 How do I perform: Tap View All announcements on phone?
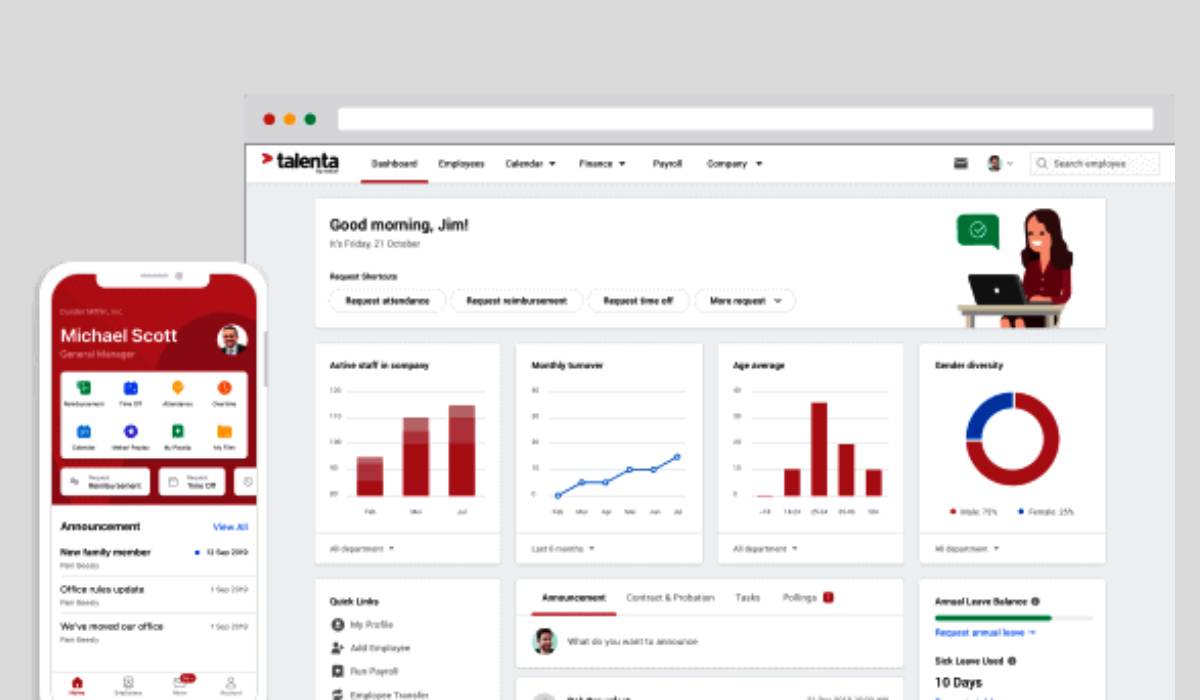point(230,527)
